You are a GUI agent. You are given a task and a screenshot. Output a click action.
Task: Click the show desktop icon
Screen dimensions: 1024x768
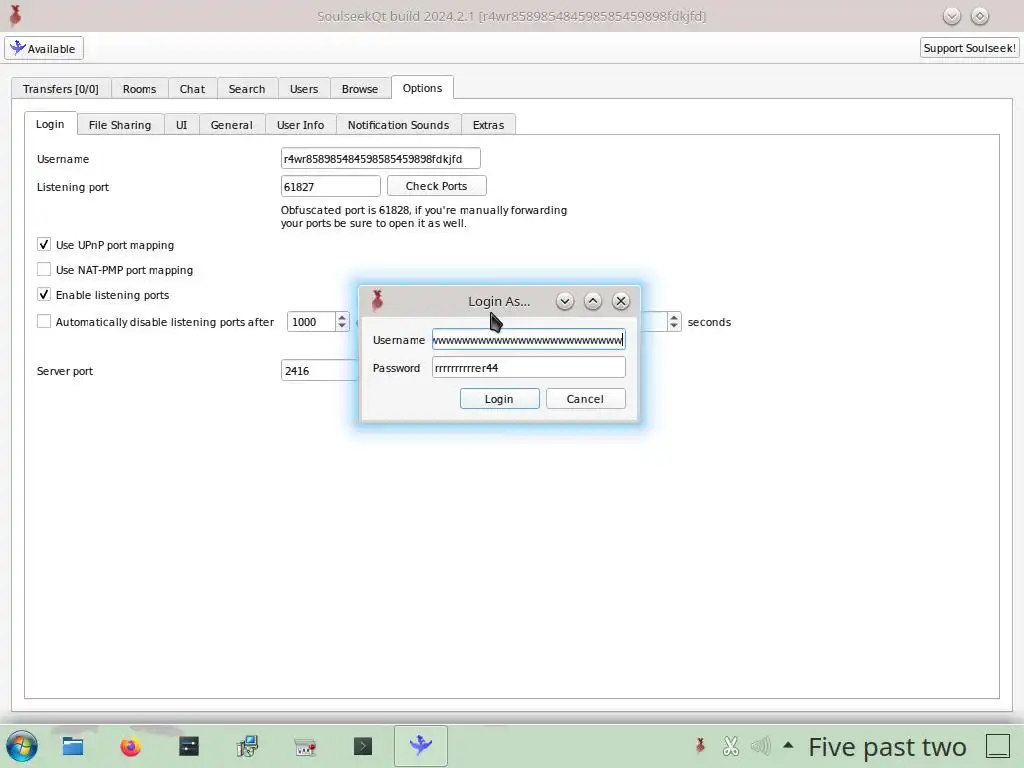click(998, 745)
